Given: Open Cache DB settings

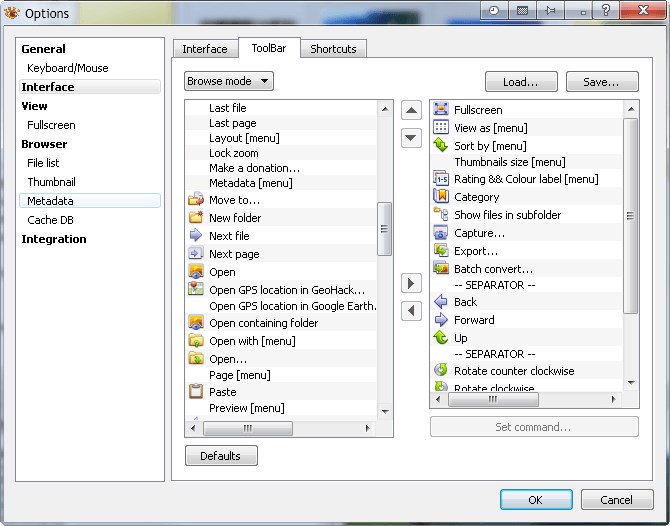Looking at the screenshot, I should [x=50, y=220].
